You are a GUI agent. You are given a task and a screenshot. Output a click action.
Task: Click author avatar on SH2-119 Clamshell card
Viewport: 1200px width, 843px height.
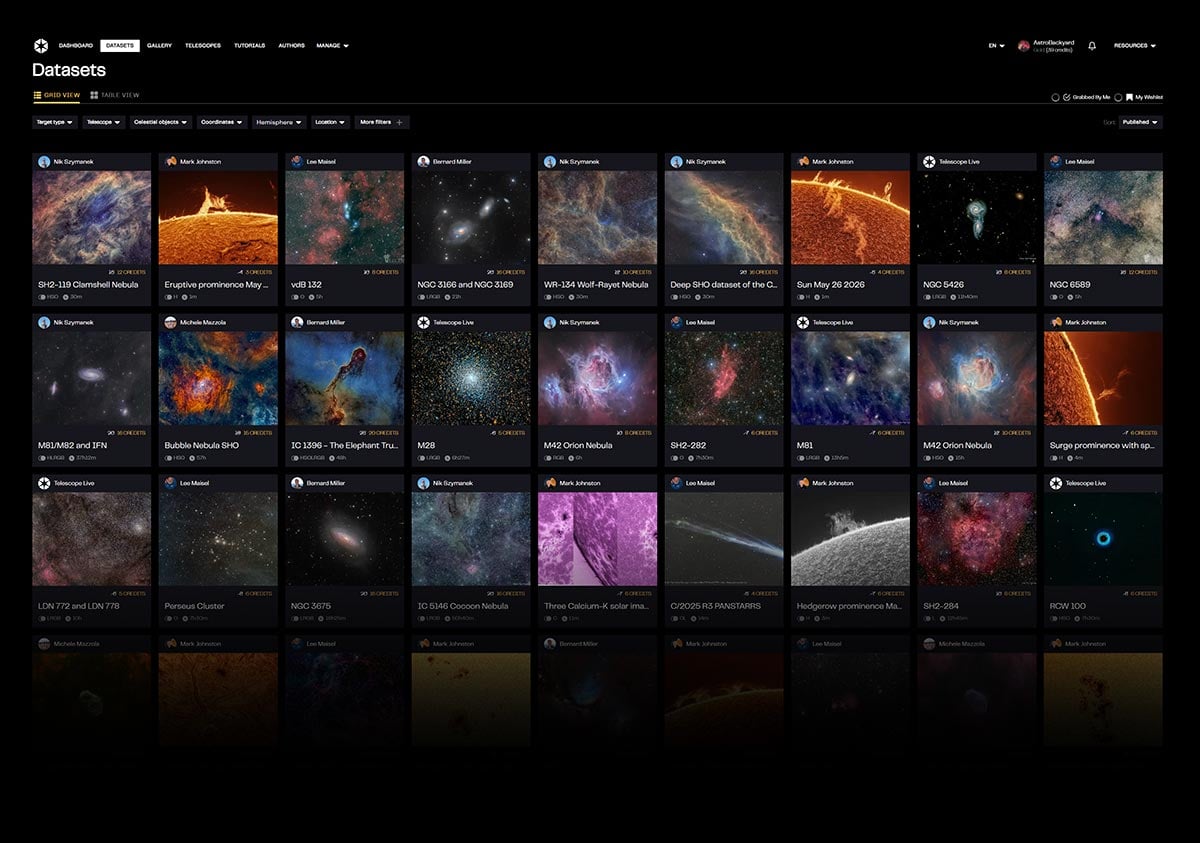[44, 161]
